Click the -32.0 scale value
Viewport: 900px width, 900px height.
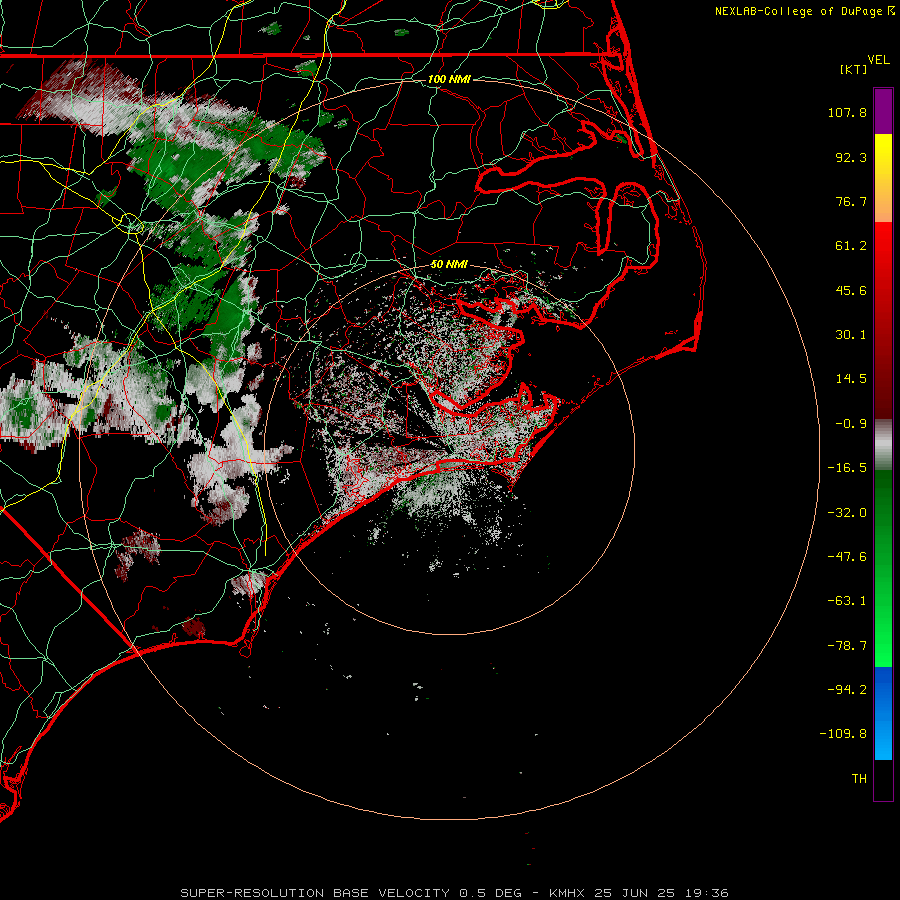(847, 513)
